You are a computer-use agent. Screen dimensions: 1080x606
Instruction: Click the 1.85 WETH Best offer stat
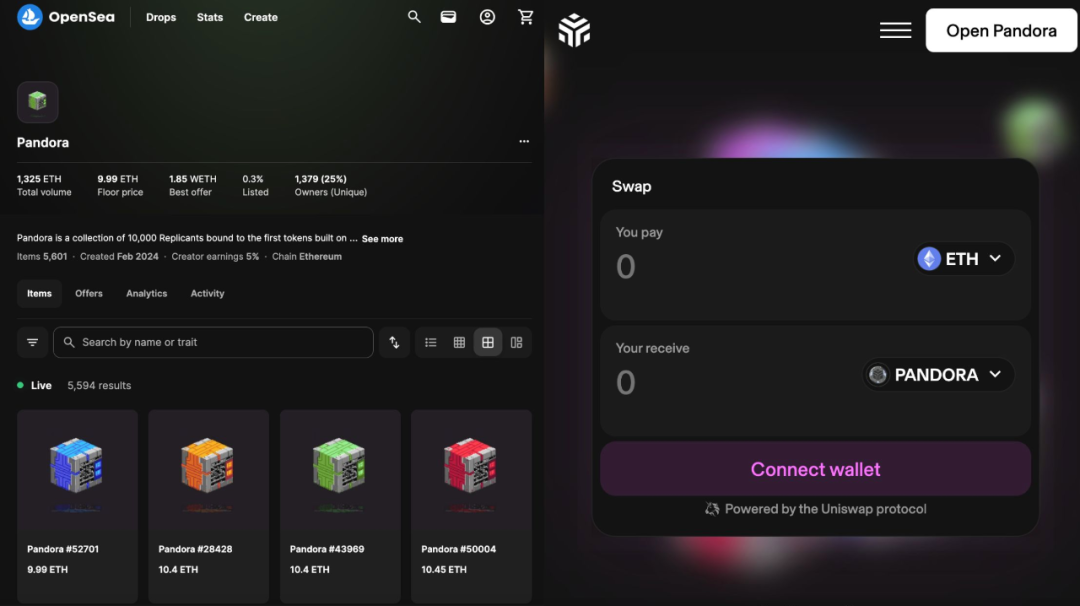(192, 185)
